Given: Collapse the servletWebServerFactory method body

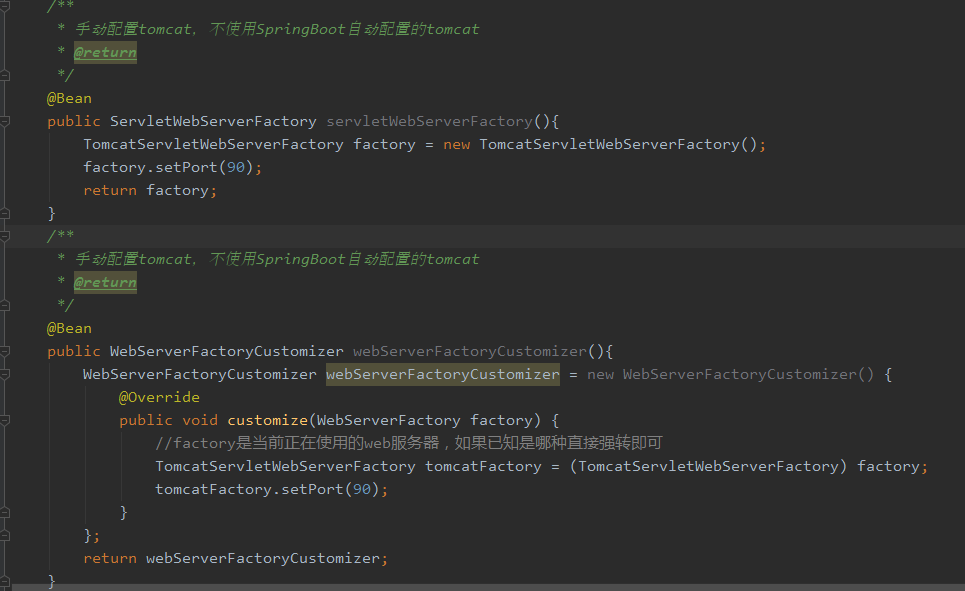Looking at the screenshot, I should coord(5,121).
